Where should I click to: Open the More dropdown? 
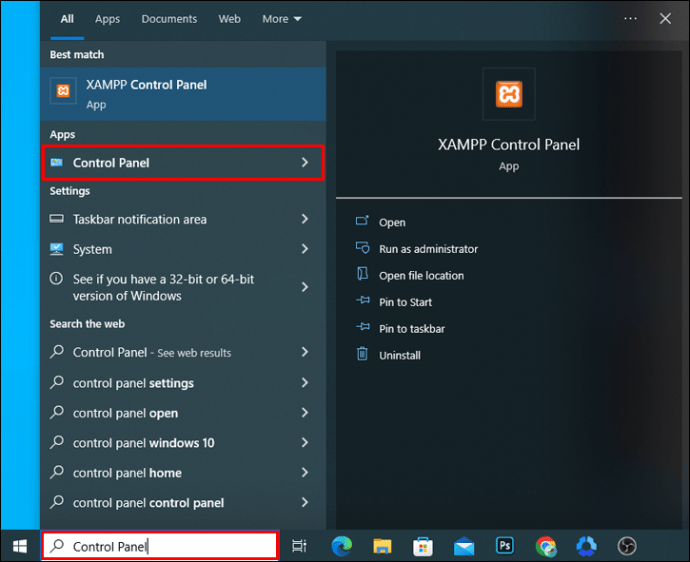coord(282,19)
